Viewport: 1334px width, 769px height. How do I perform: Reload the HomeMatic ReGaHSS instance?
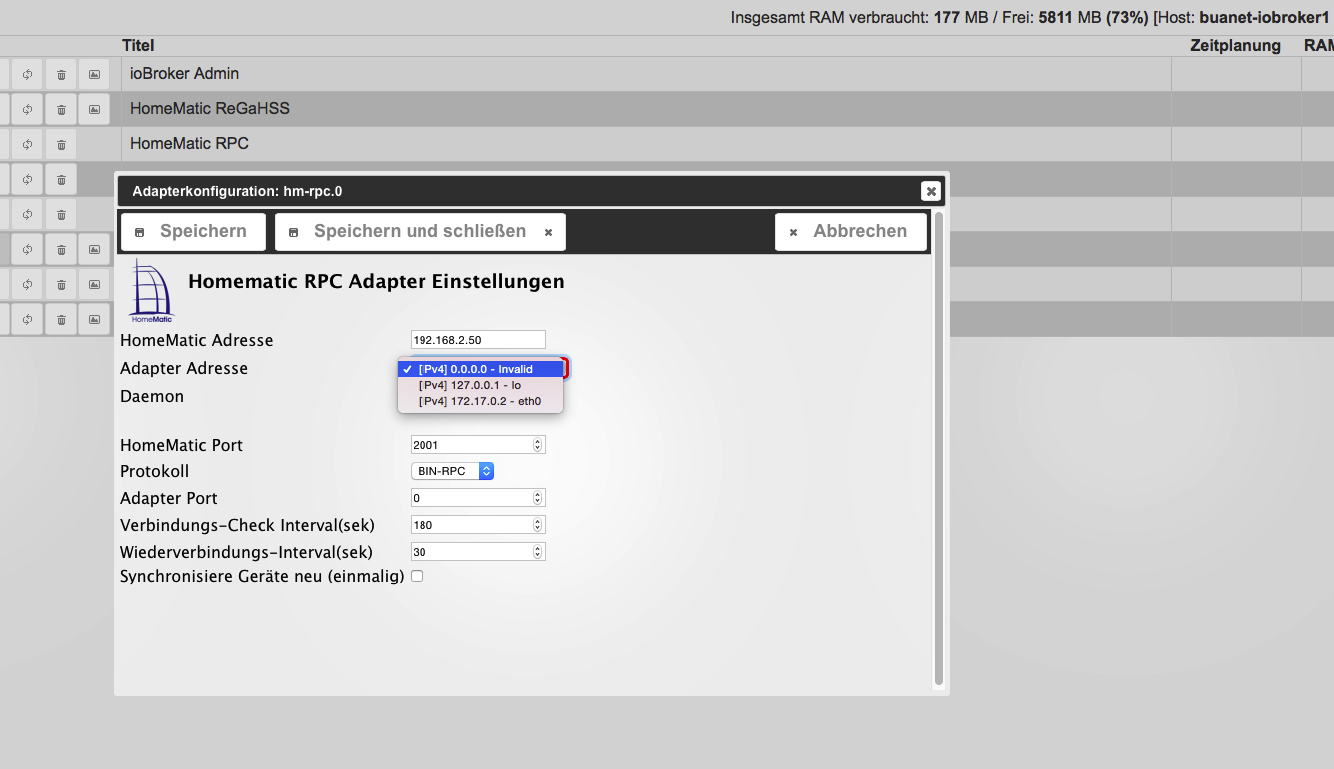click(x=27, y=109)
